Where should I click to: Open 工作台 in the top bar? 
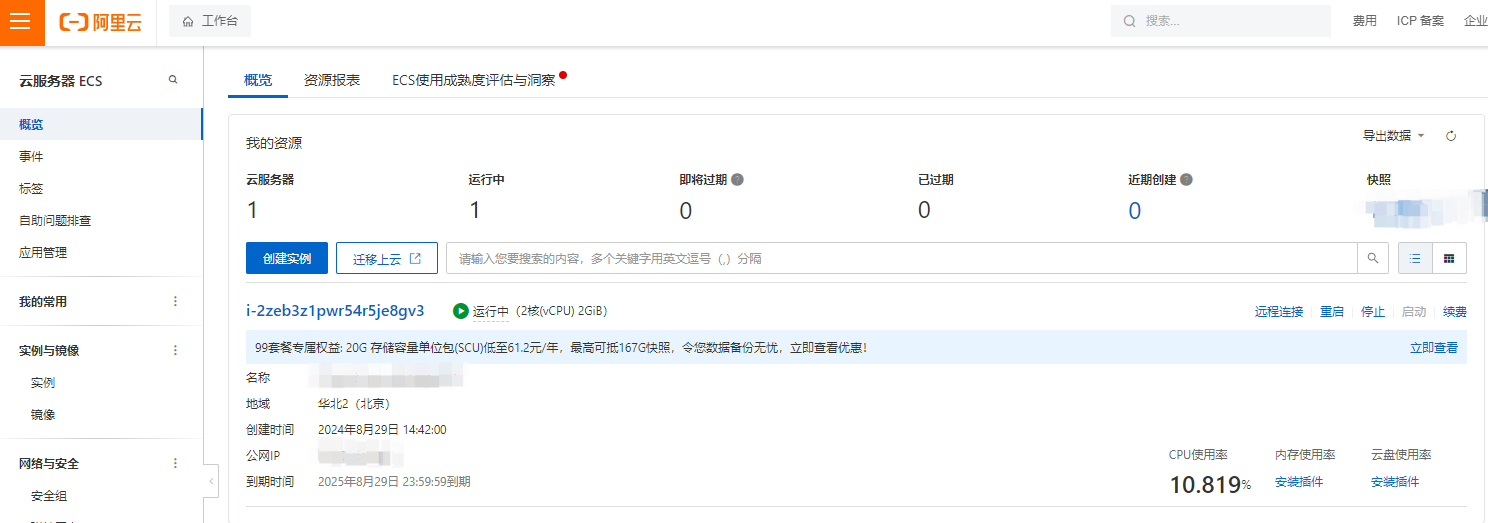point(210,21)
